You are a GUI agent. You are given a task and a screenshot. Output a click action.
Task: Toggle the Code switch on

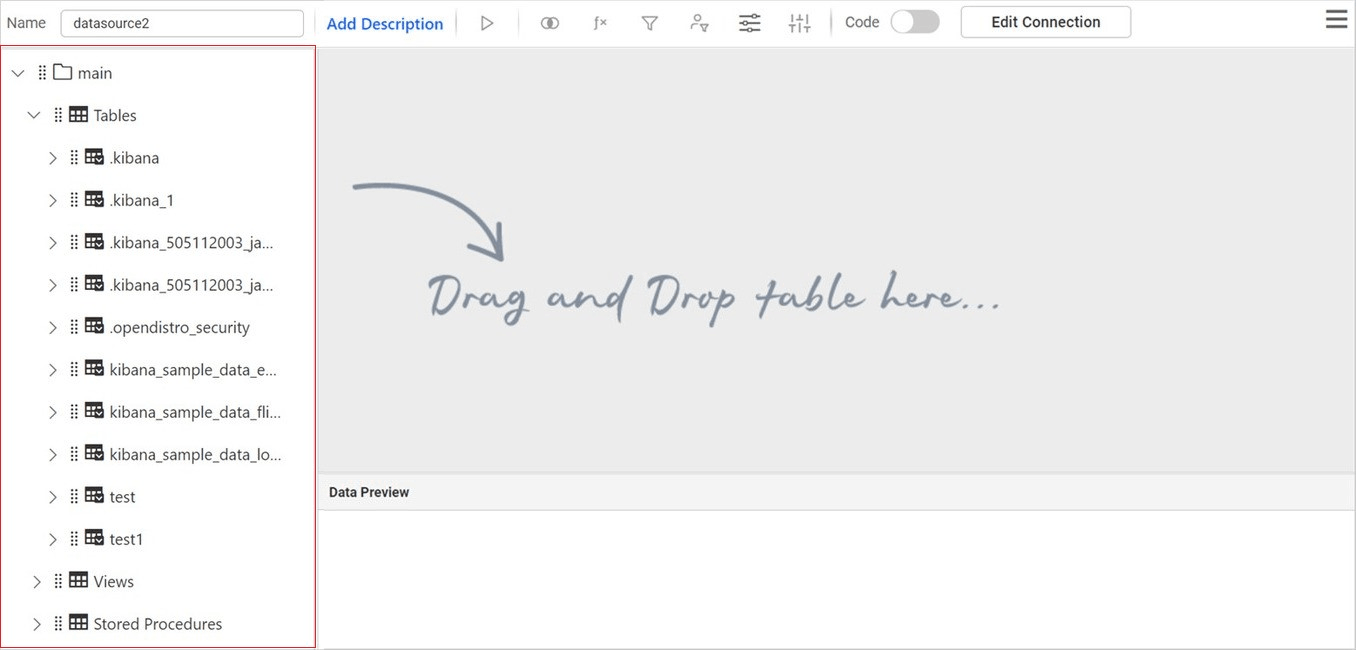[915, 22]
